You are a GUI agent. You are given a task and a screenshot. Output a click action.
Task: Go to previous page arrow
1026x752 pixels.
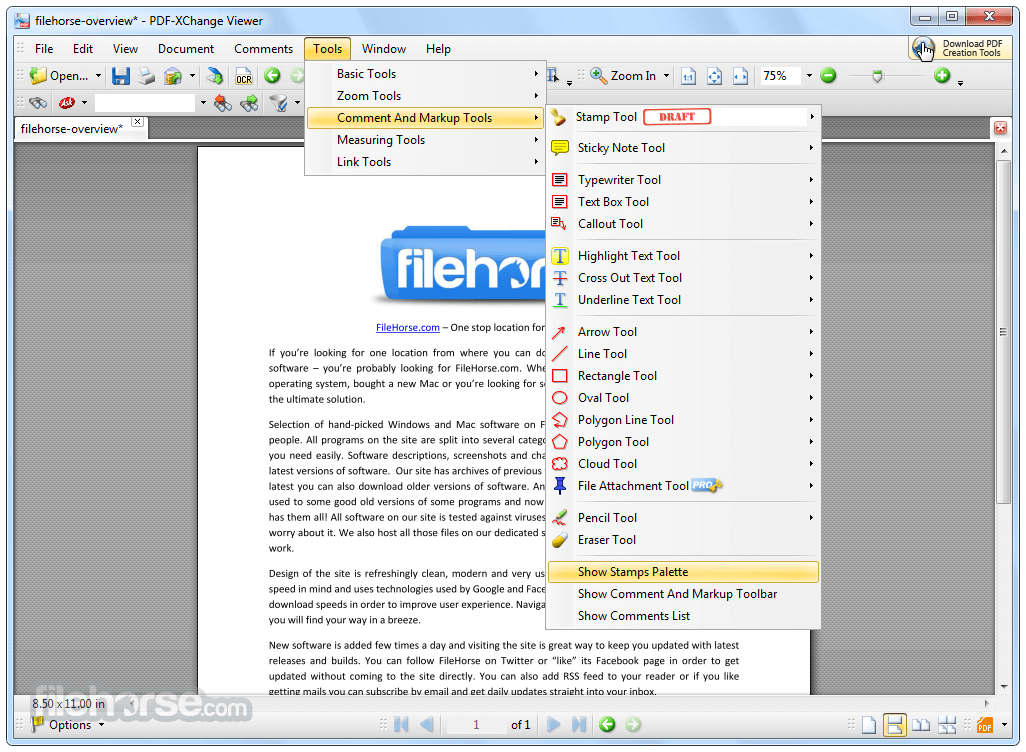coord(427,725)
